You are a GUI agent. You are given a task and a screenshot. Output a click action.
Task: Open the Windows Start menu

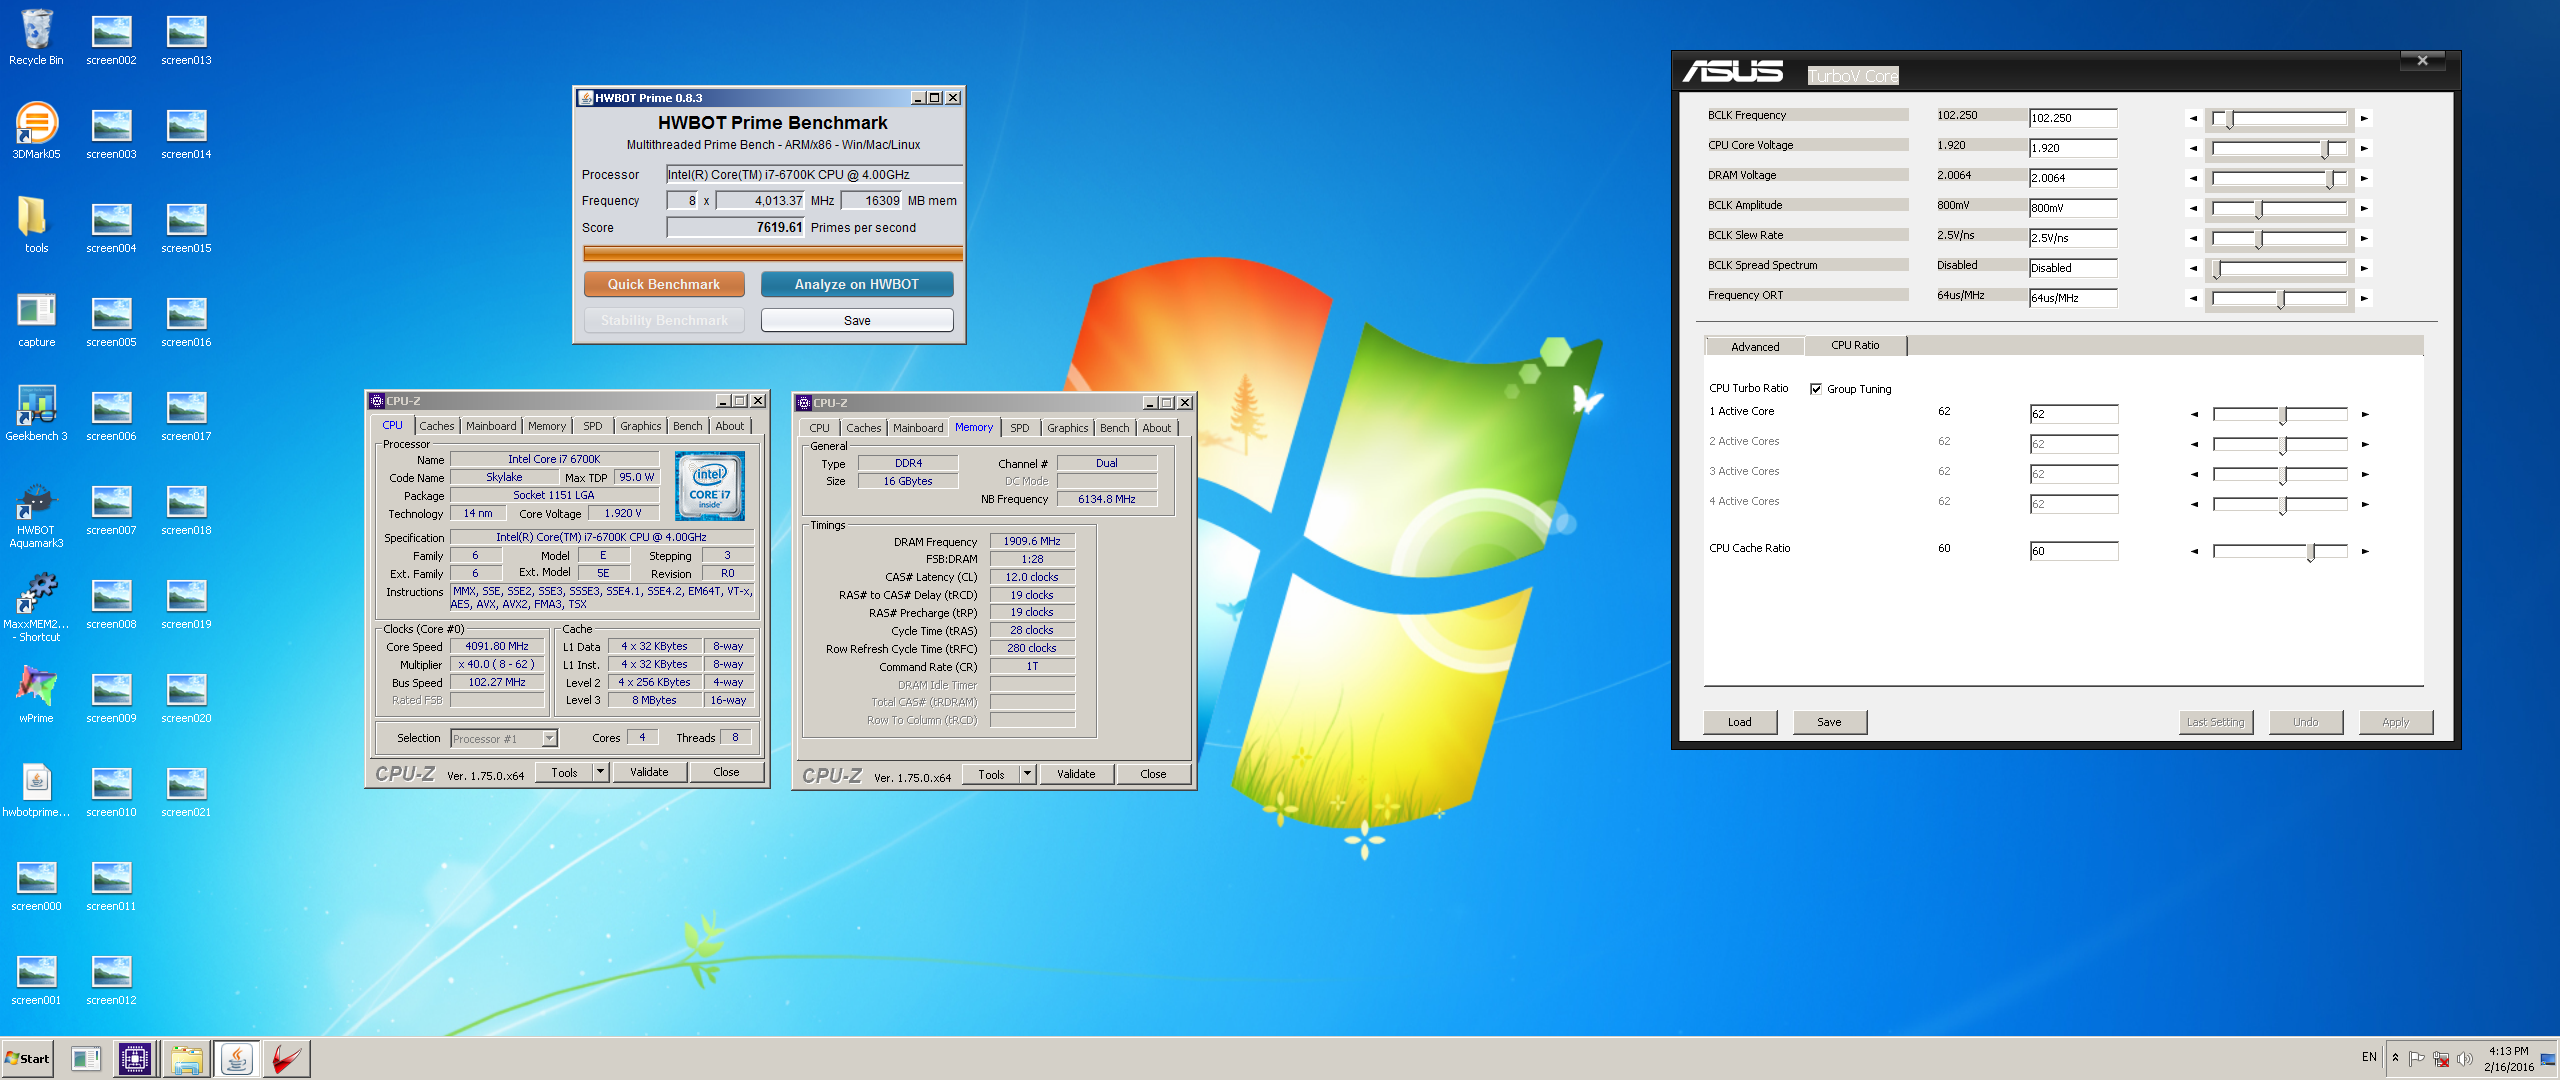pyautogui.click(x=28, y=1059)
